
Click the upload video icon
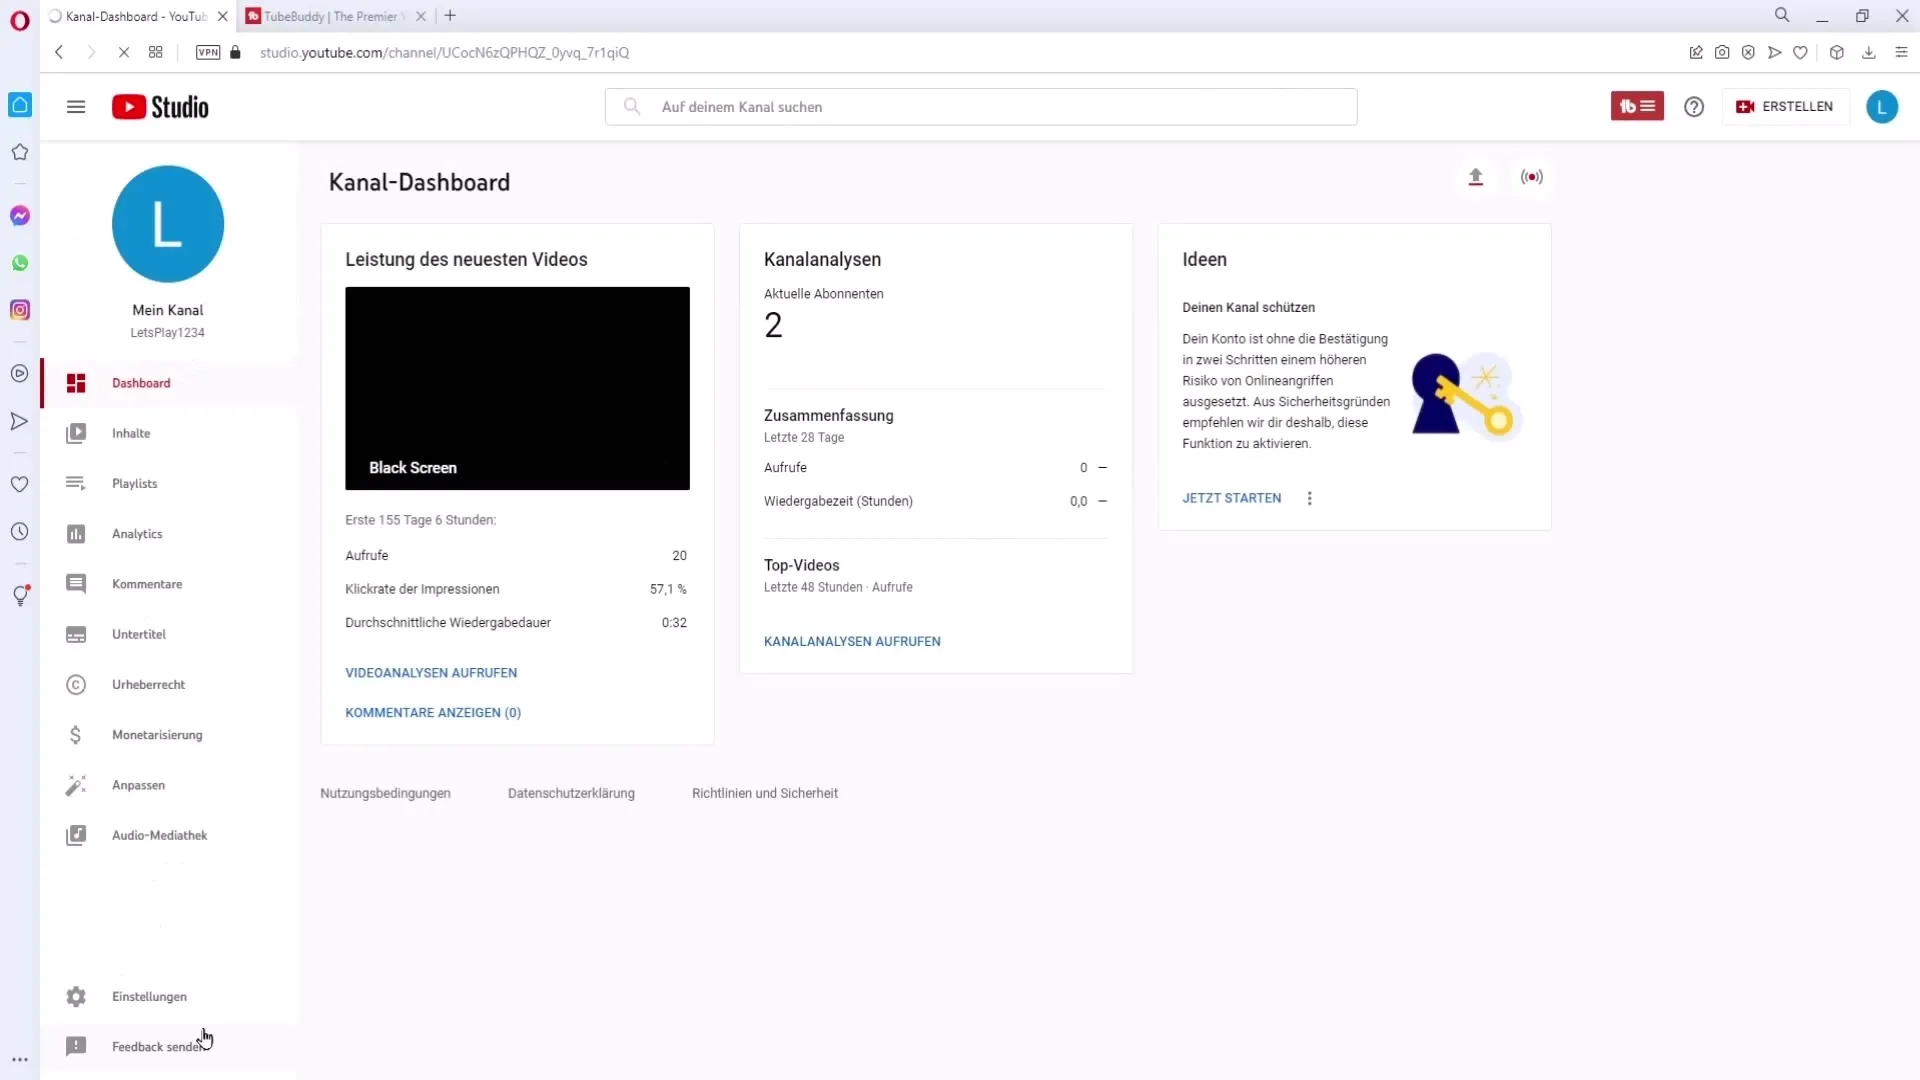[x=1476, y=177]
